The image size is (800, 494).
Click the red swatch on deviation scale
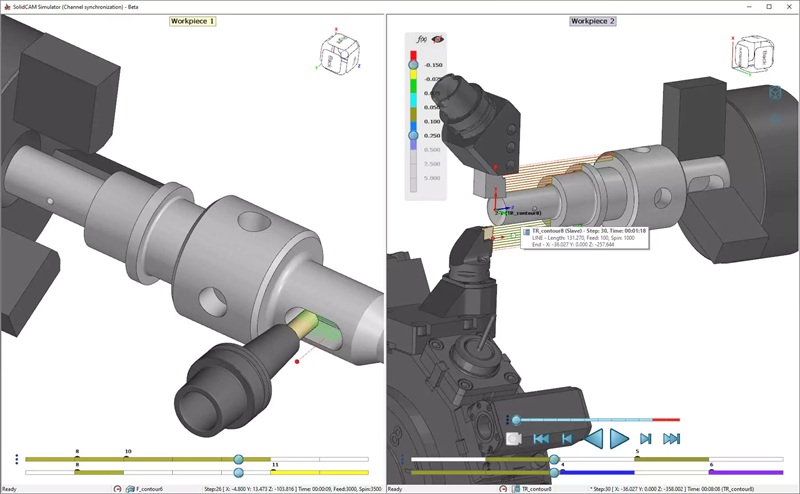(413, 54)
